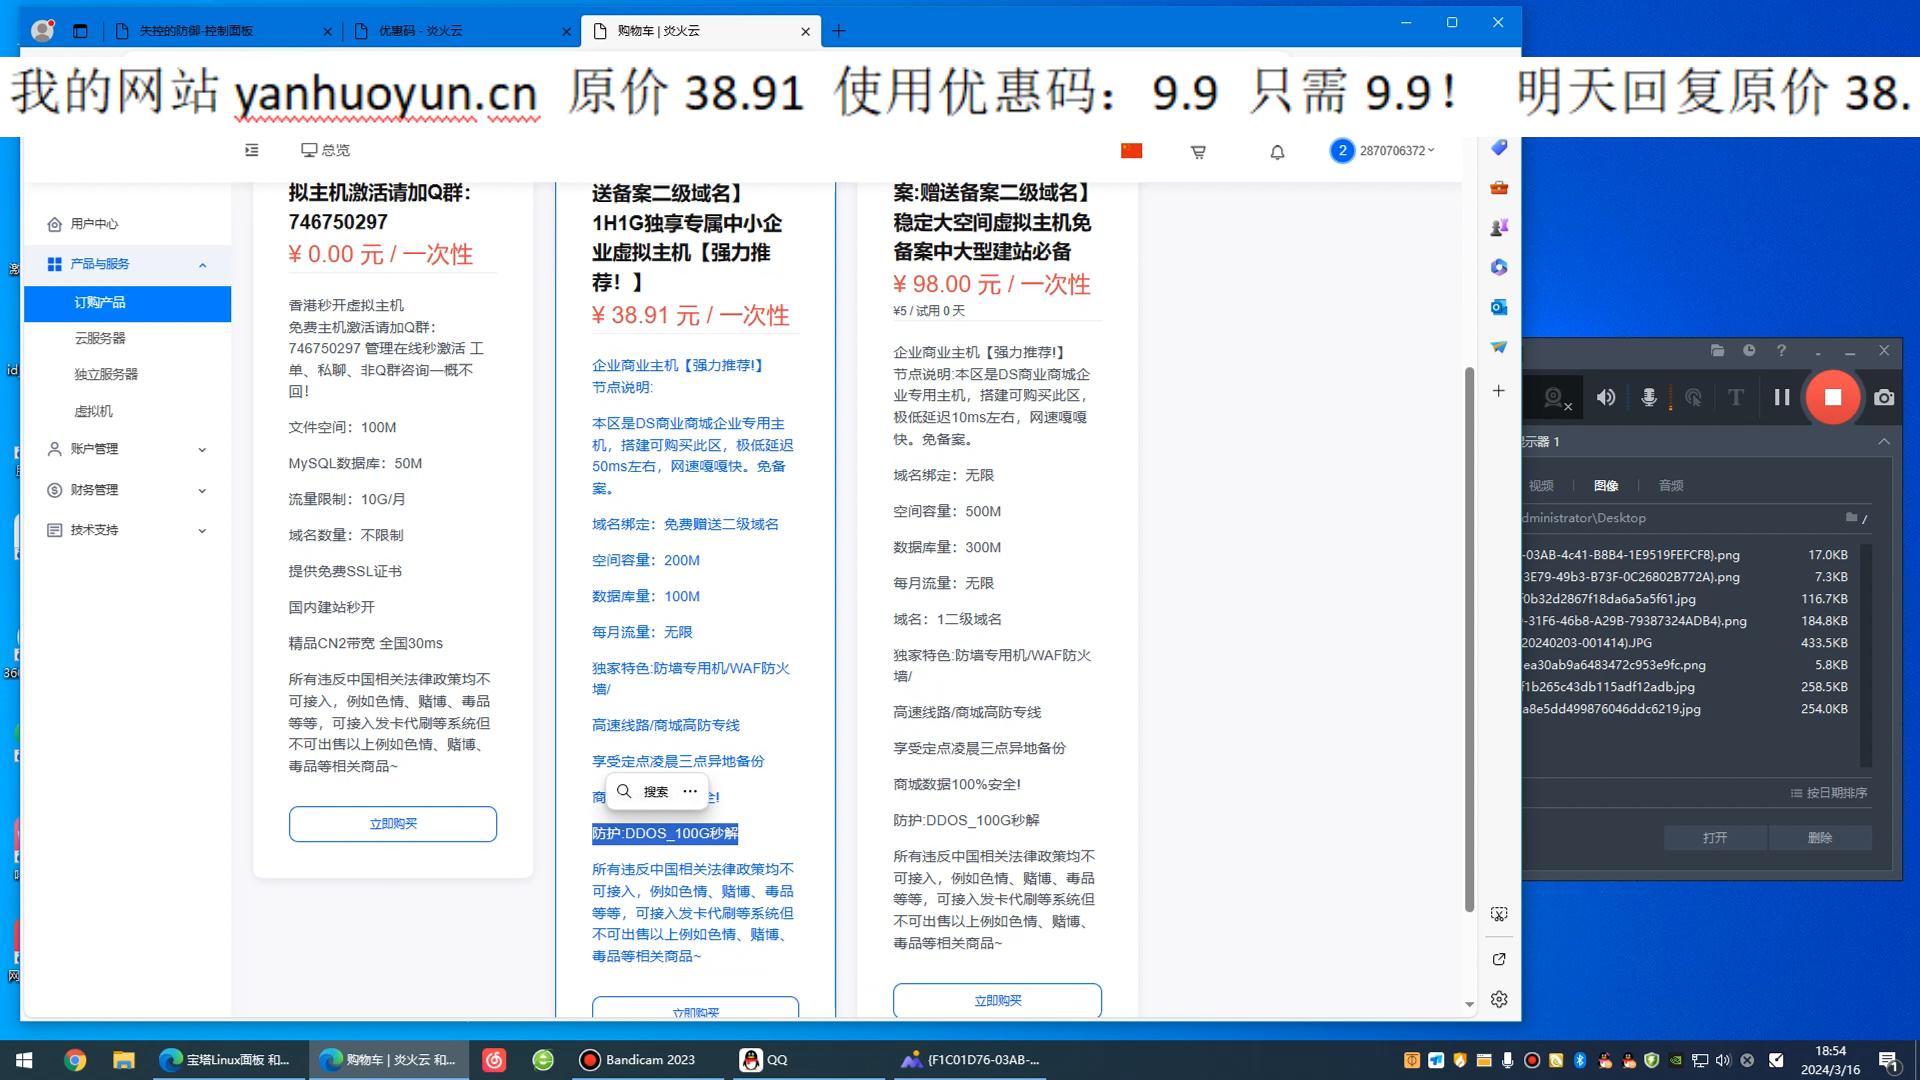Collapse the Bandicam display 1 panel chevron
The image size is (1920, 1080).
[x=1884, y=441]
